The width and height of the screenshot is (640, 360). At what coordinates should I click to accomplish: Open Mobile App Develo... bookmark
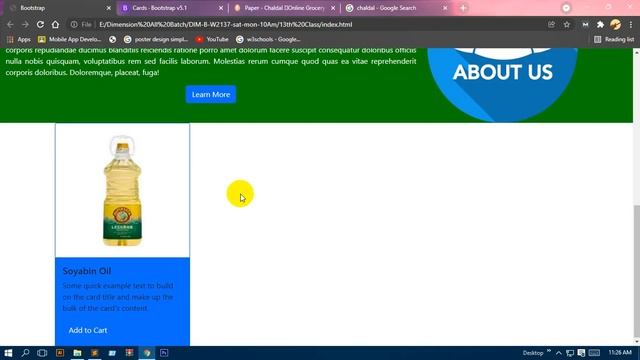(69, 39)
